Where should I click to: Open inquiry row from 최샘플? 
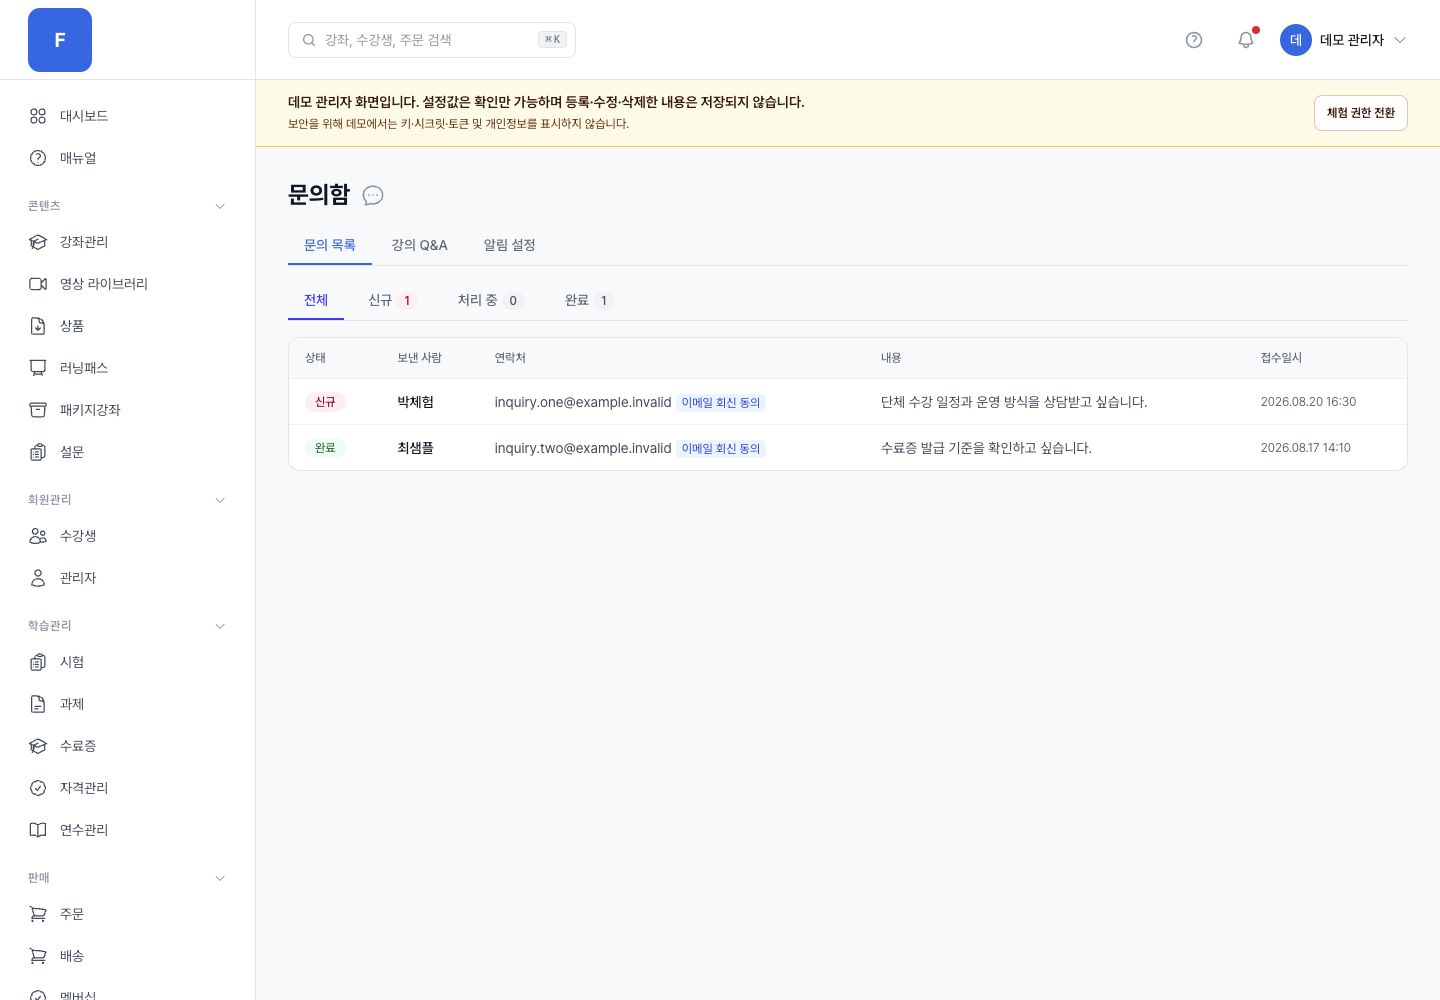(x=848, y=448)
